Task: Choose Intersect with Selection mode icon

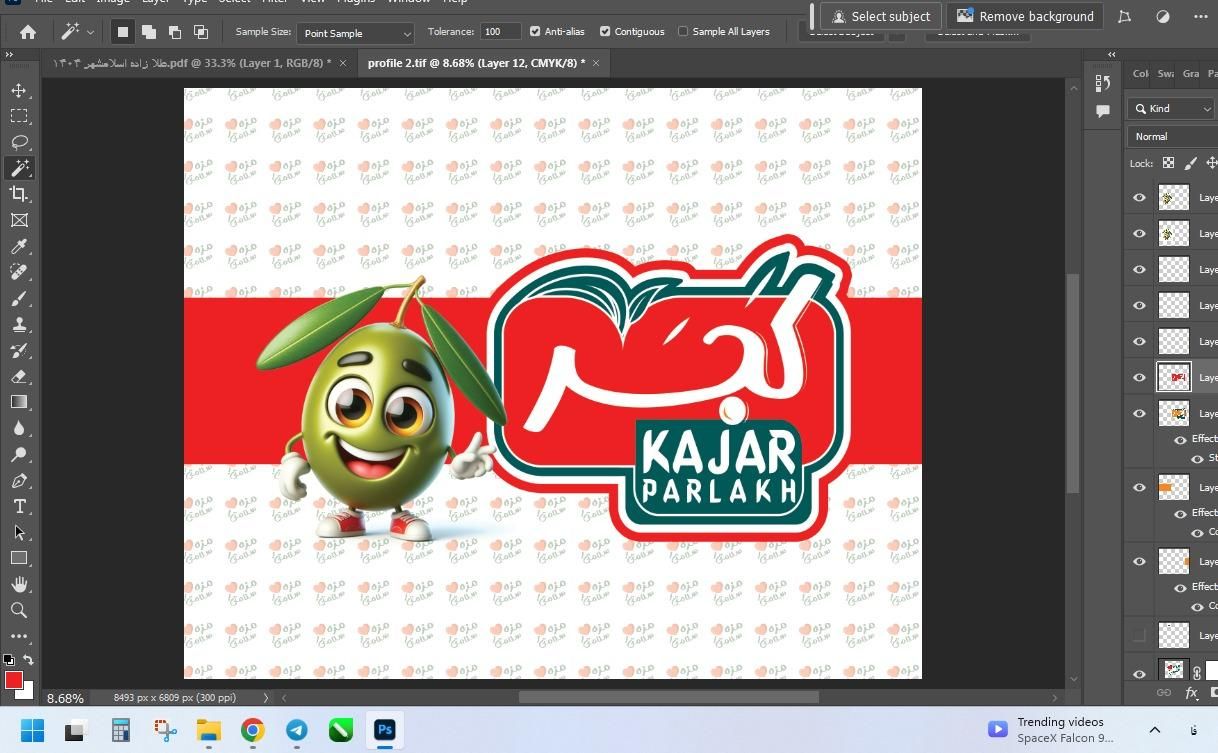Action: 200,32
